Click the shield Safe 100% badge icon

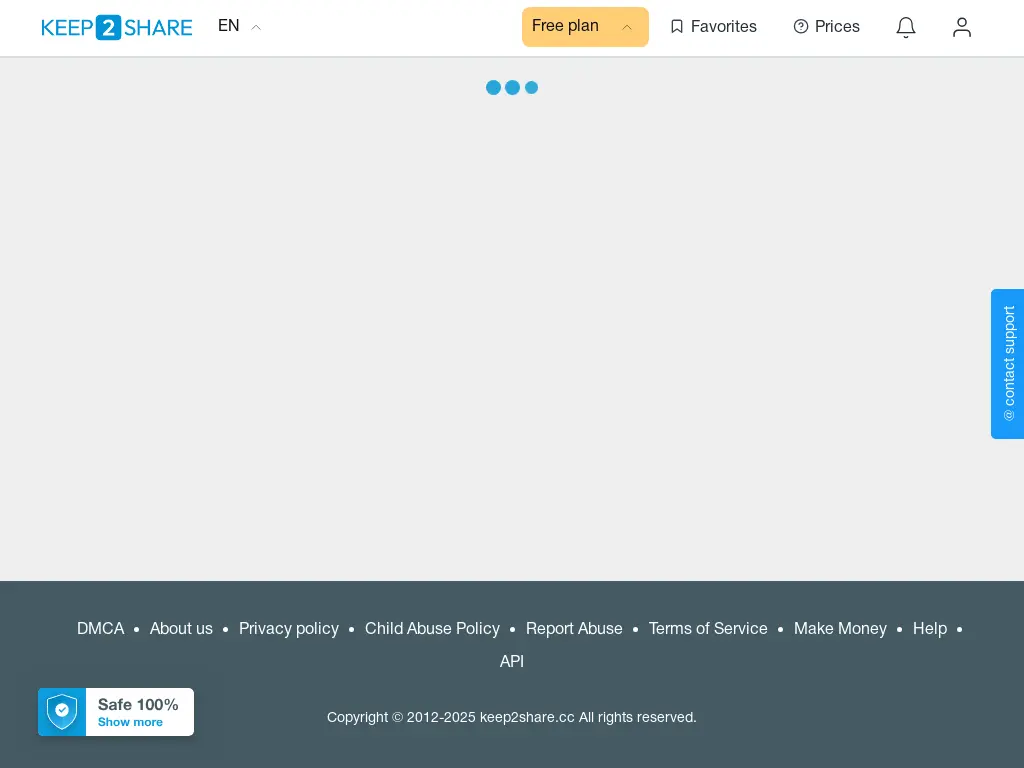click(62, 712)
